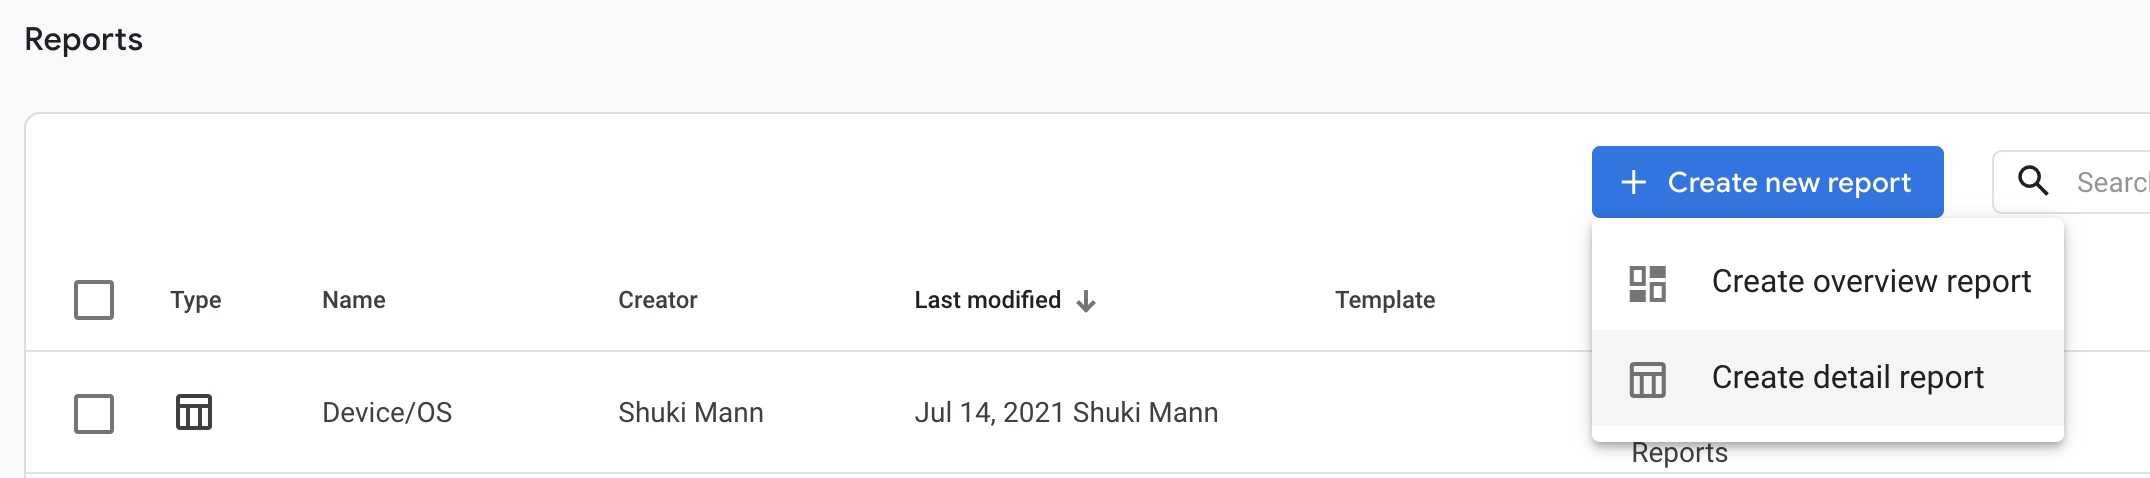Open the Create new report dropdown button

click(1767, 182)
